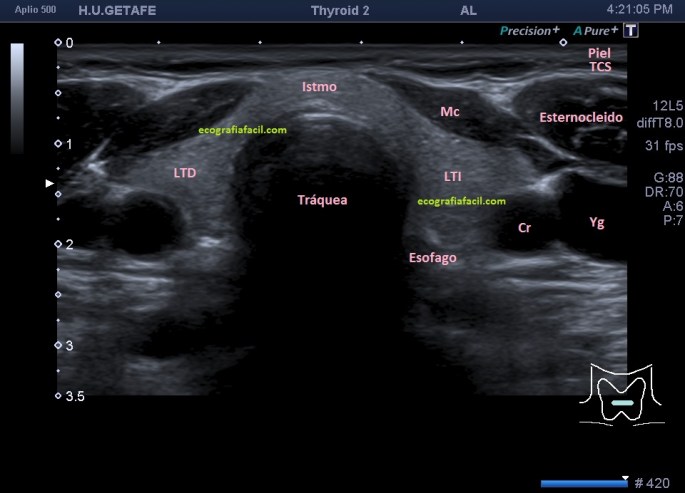Toggle the diffT8.0 harmonic setting
The image size is (685, 493).
point(660,122)
